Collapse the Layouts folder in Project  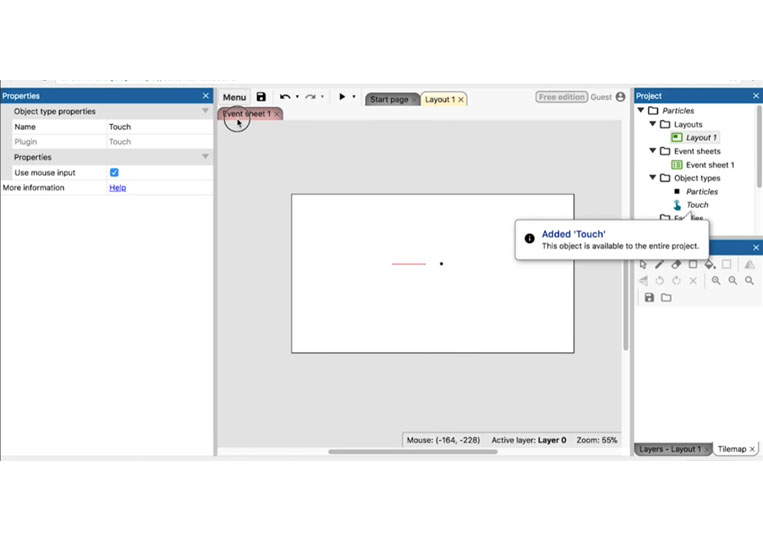(x=653, y=124)
